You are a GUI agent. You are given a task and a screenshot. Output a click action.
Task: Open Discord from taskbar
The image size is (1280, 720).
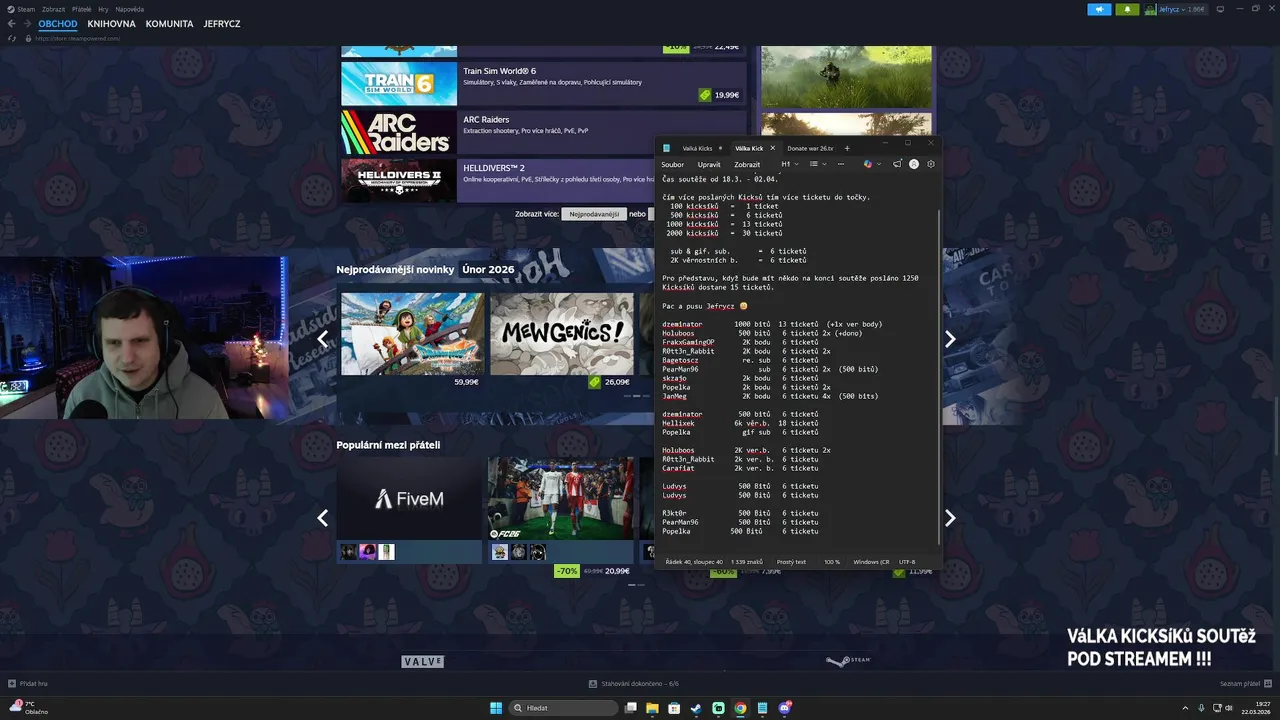(x=785, y=708)
